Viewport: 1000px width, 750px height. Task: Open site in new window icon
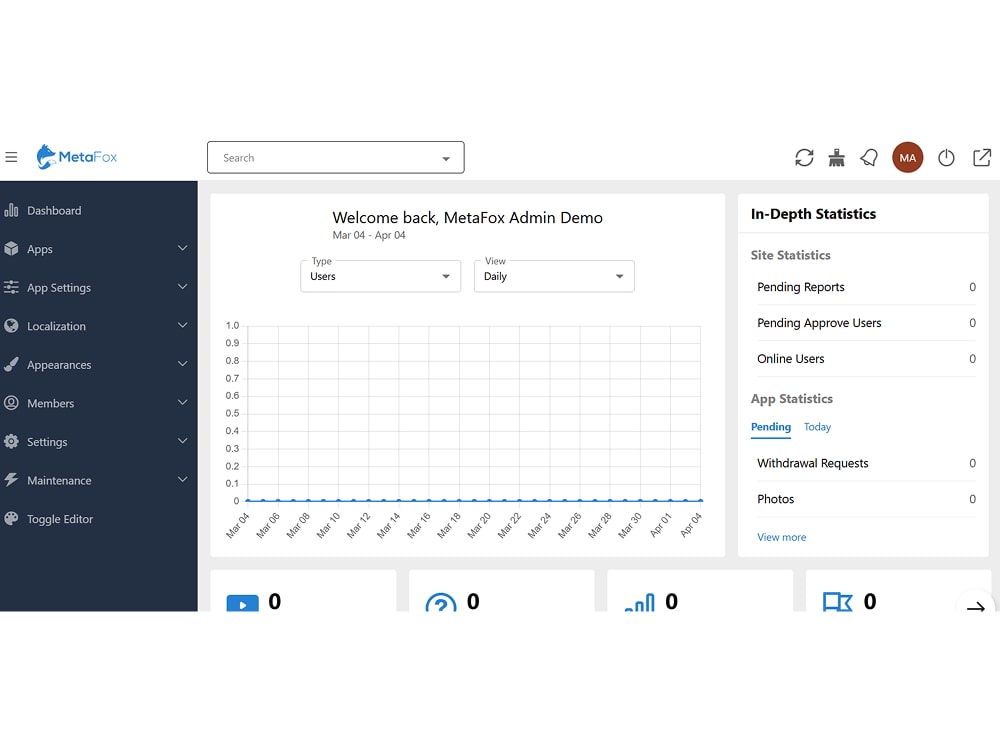(x=982, y=158)
